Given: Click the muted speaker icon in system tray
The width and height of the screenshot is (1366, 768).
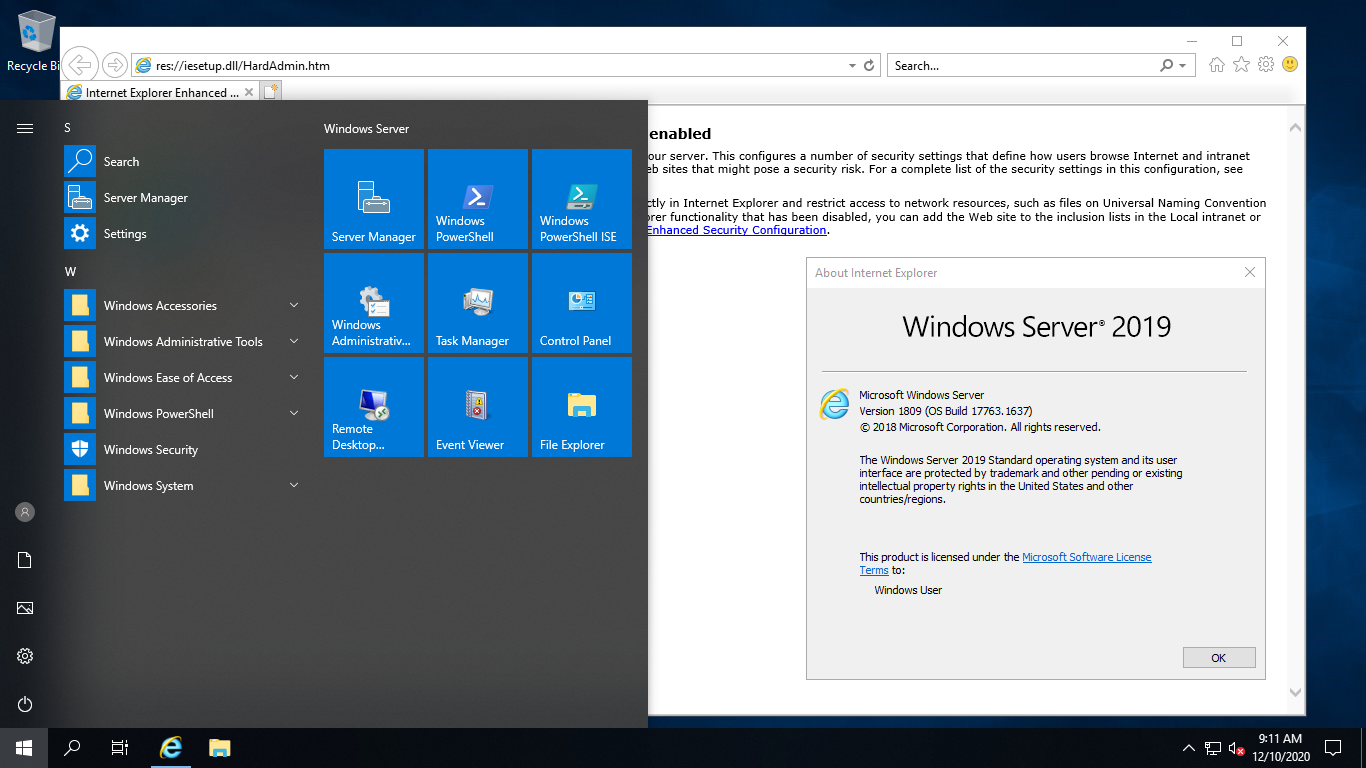Looking at the screenshot, I should click(1236, 748).
